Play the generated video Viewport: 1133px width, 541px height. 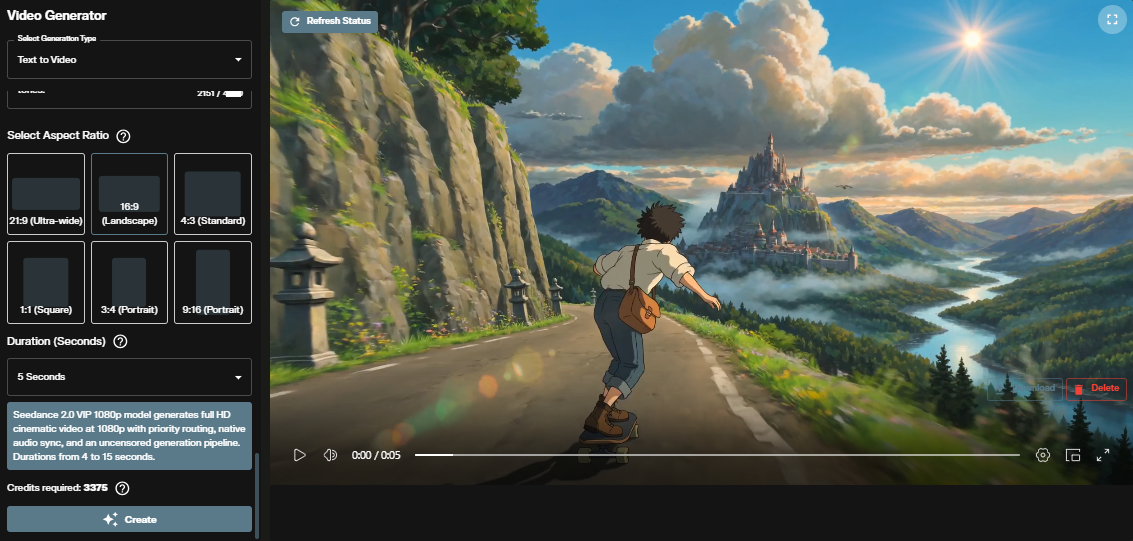pyautogui.click(x=299, y=455)
